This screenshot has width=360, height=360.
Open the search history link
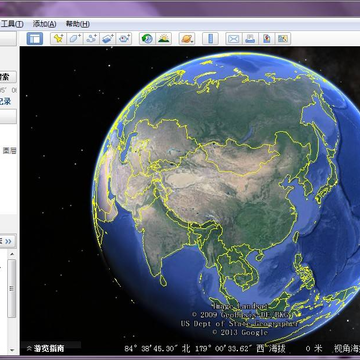[x=5, y=101]
